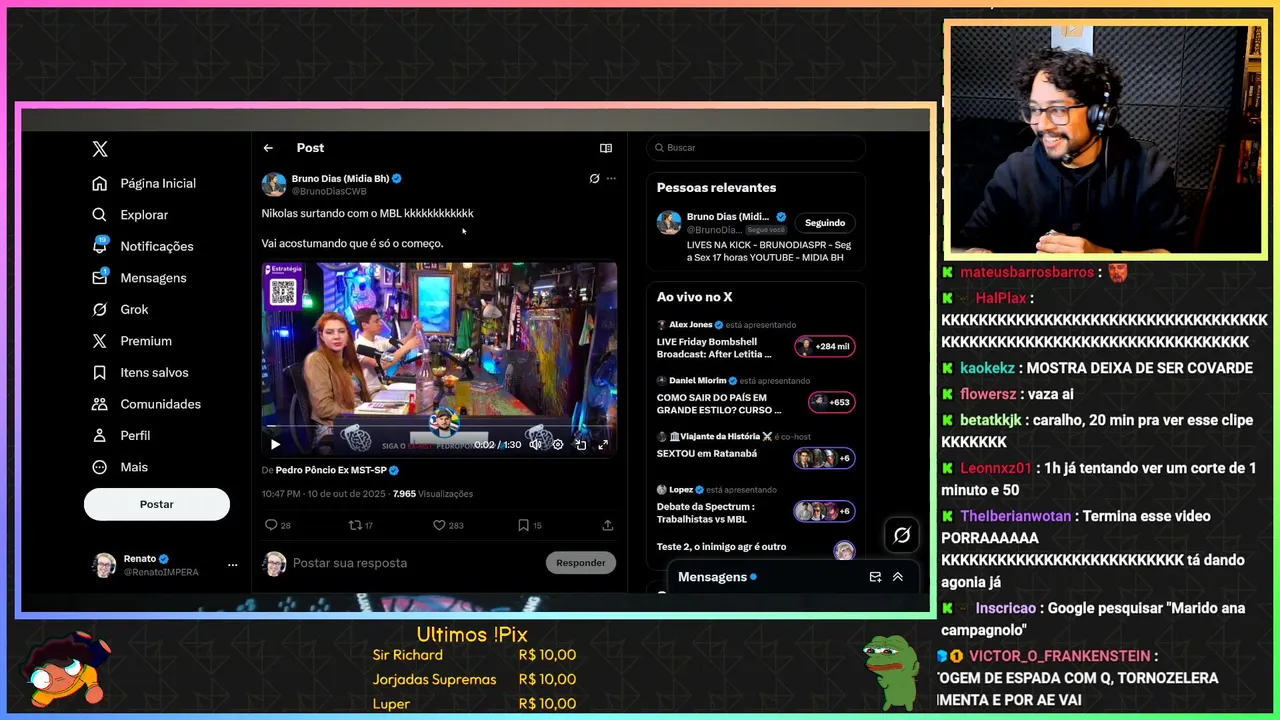Click Renato's avatar in the sidebar

[104, 565]
